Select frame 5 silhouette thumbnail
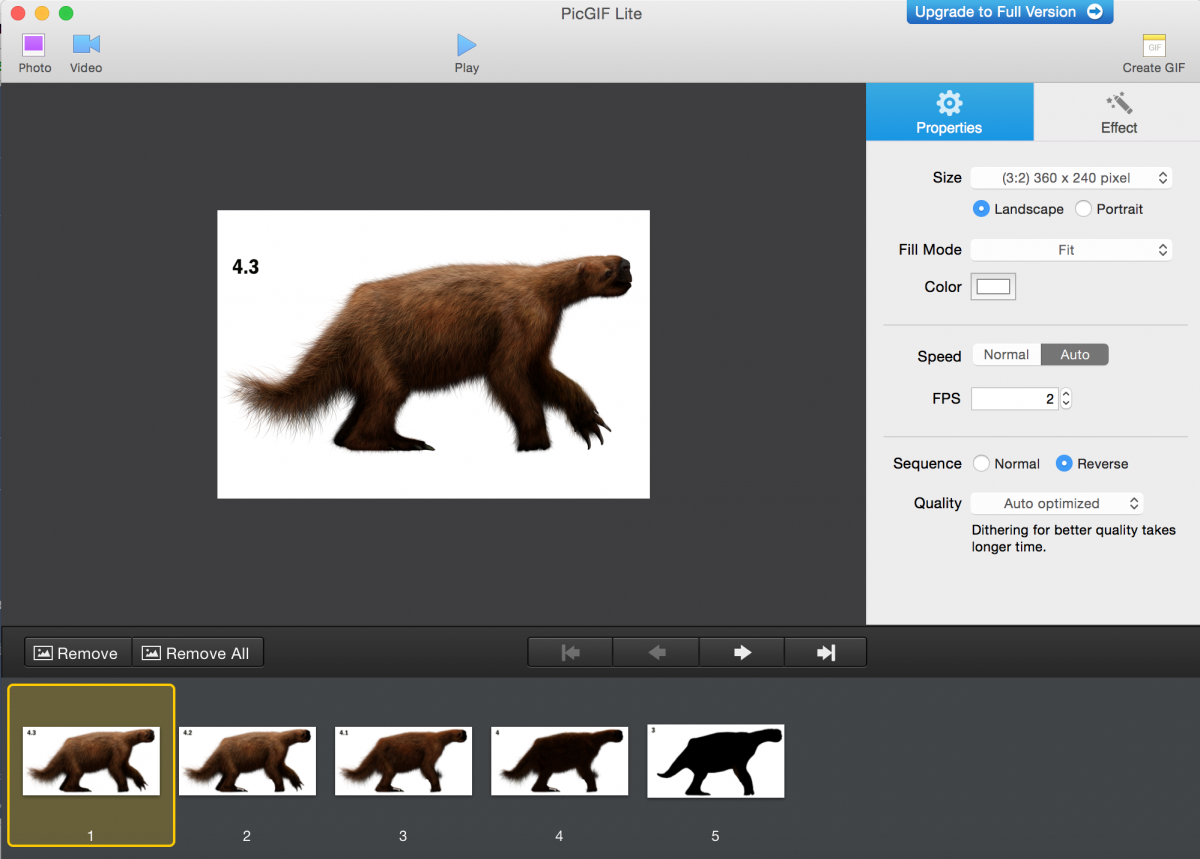1200x859 pixels. click(715, 761)
